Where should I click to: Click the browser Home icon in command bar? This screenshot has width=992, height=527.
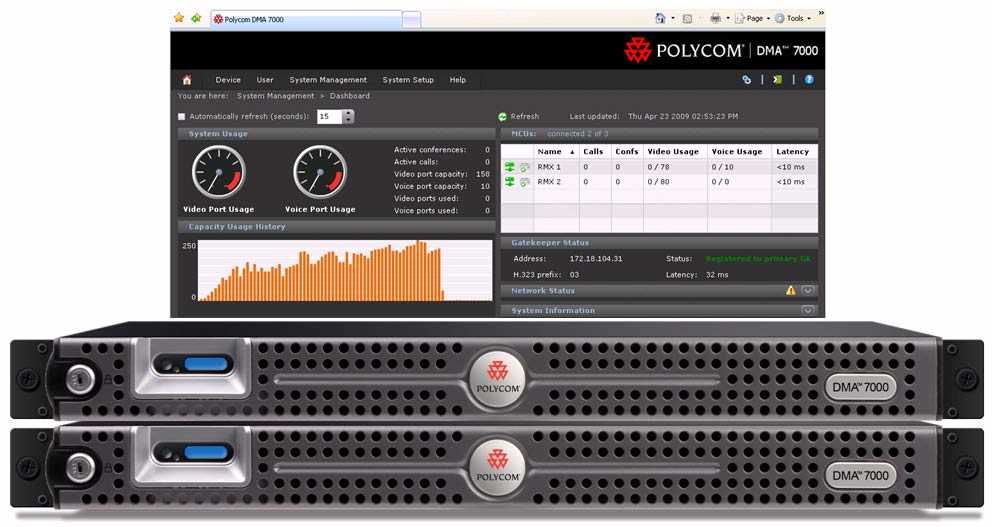tap(660, 18)
